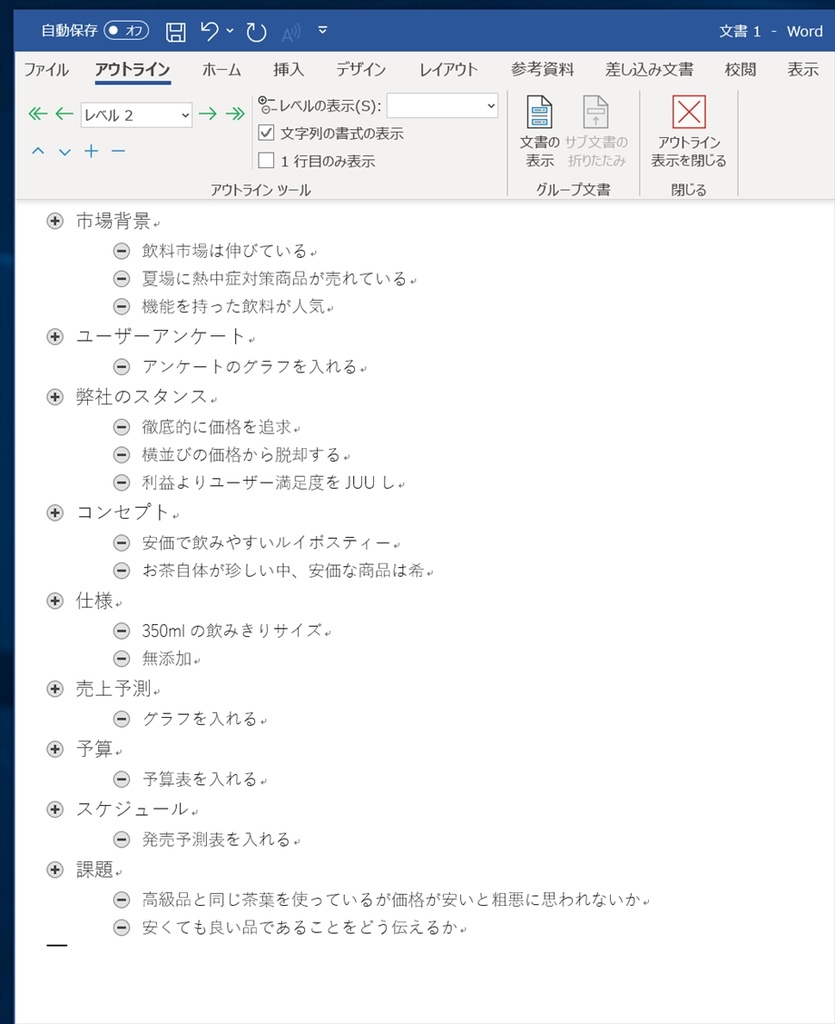The width and height of the screenshot is (835, 1024).
Task: Click bullet beside 安くても良い品であること
Action: pos(121,927)
